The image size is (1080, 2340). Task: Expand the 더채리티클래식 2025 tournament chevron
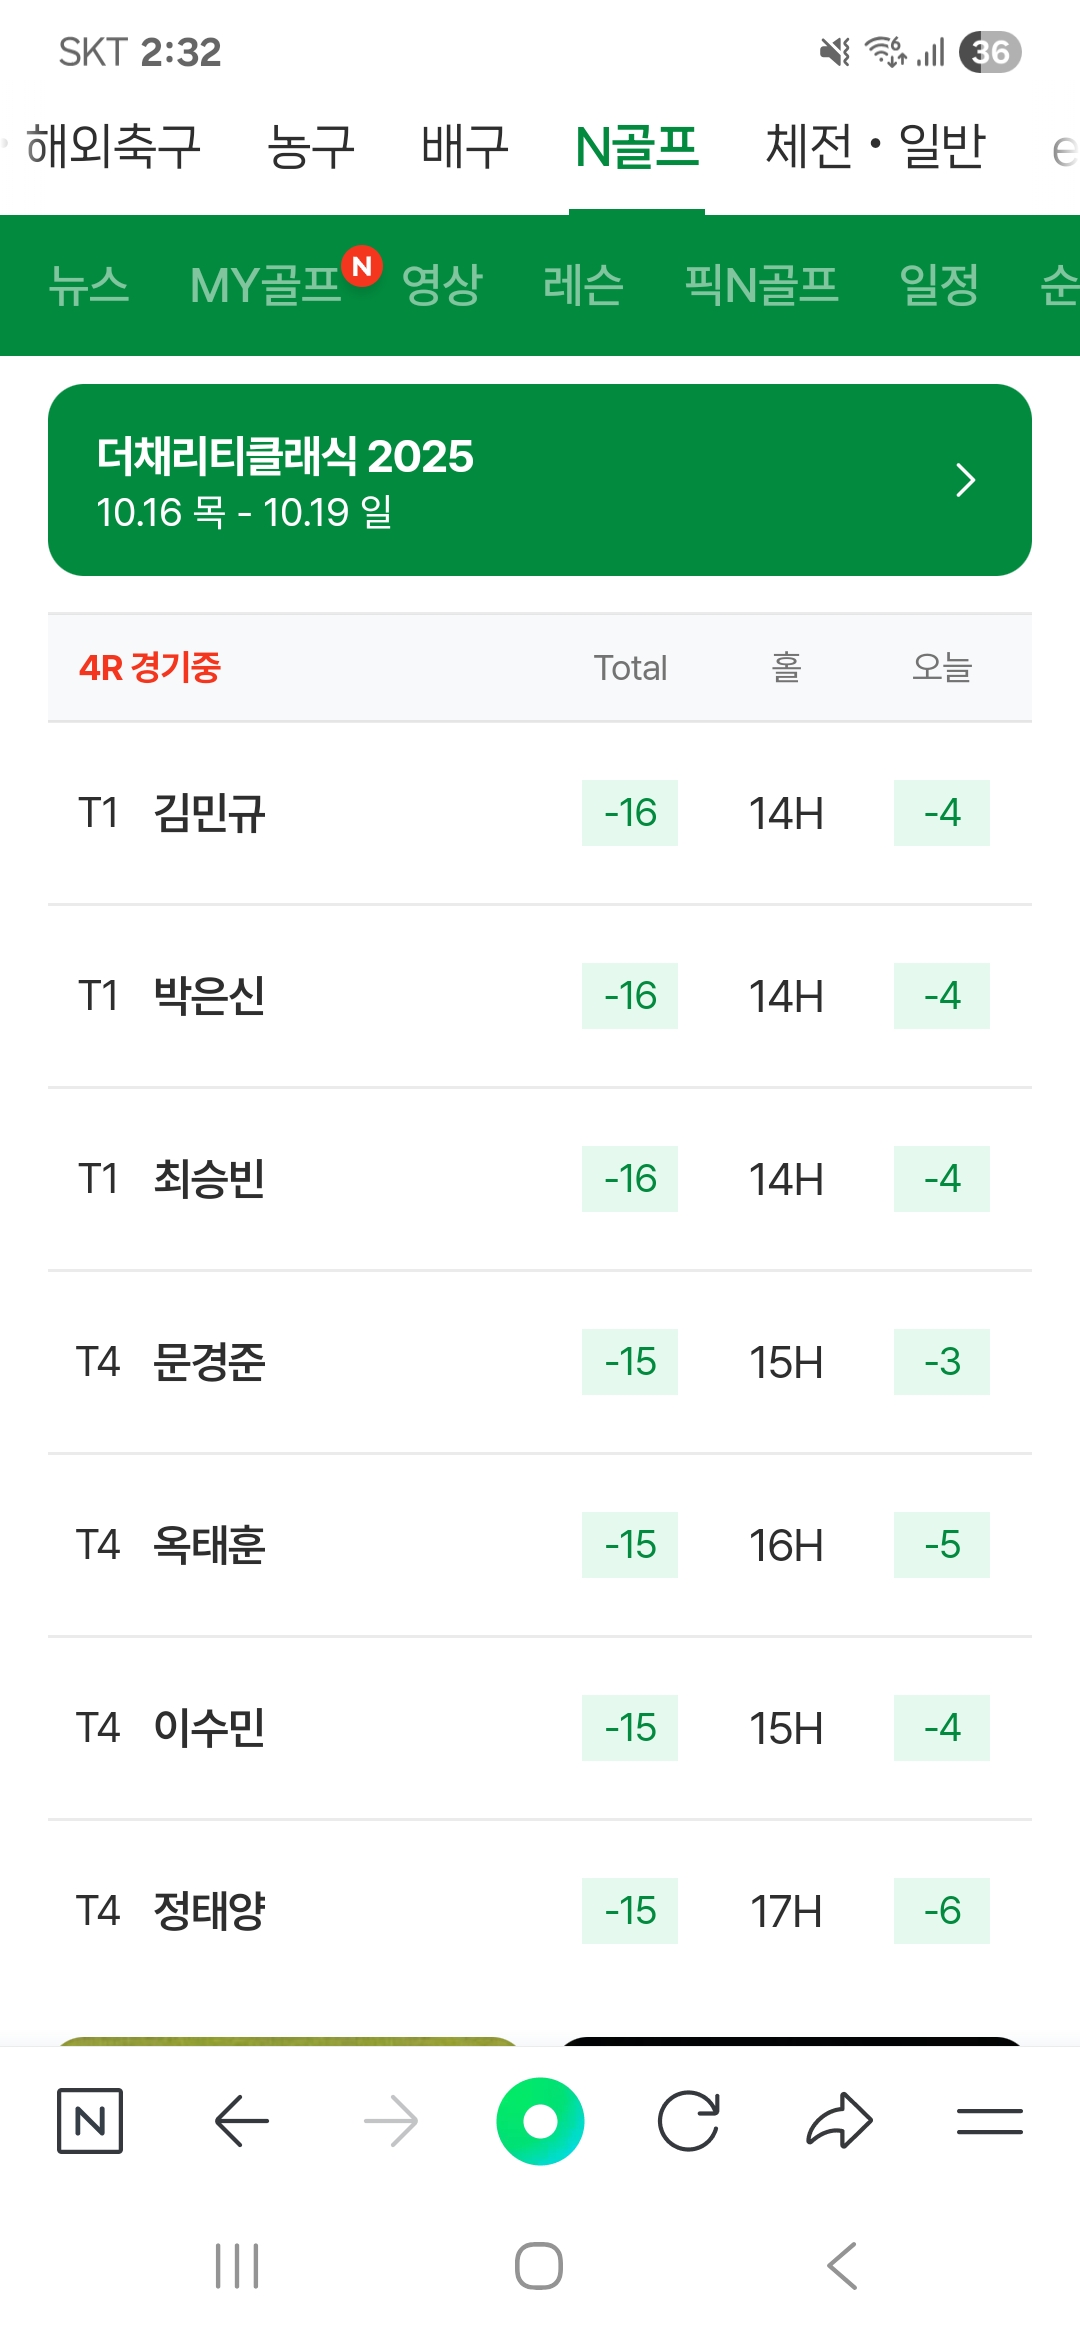click(x=964, y=480)
